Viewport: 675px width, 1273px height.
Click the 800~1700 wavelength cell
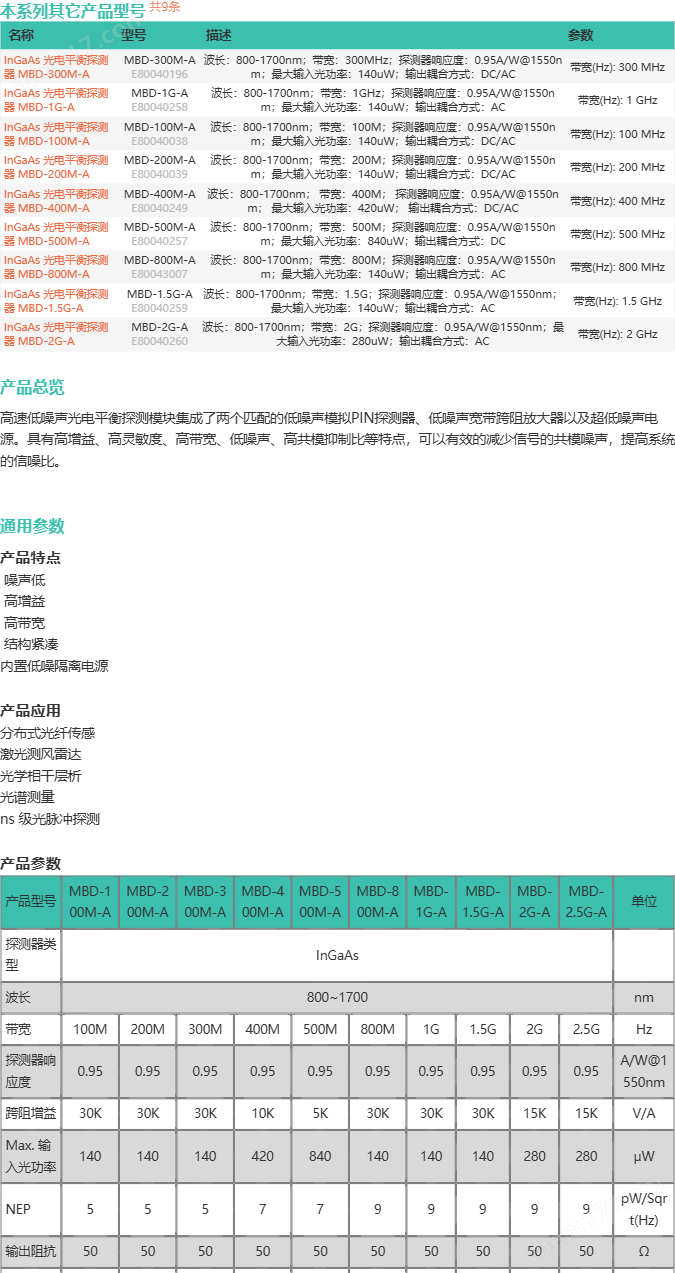(x=337, y=998)
